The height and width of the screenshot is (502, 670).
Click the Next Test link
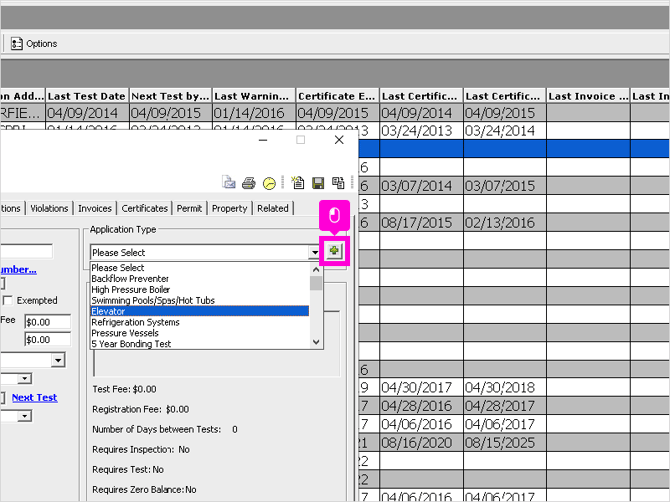(x=35, y=397)
